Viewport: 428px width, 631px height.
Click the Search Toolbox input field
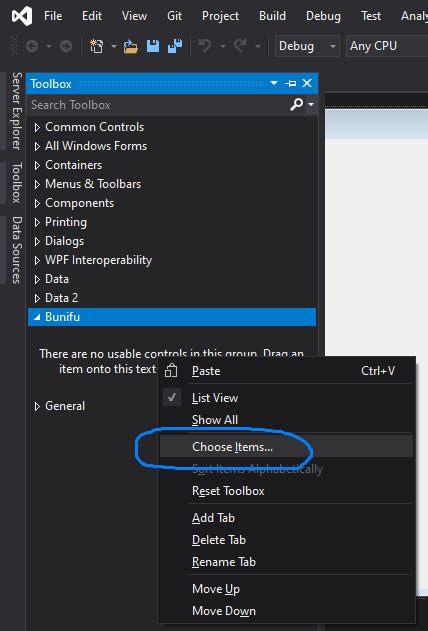coord(159,105)
